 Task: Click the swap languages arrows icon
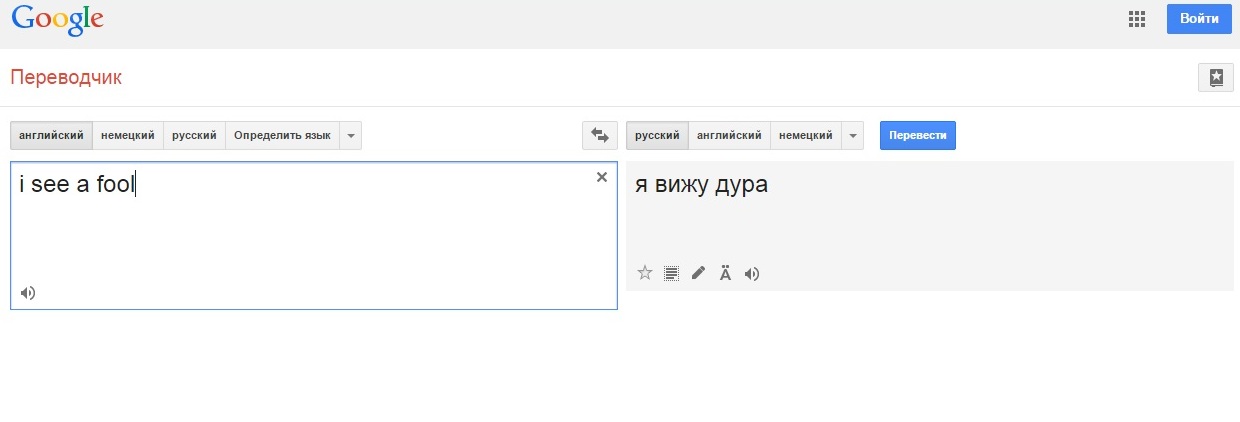click(599, 135)
